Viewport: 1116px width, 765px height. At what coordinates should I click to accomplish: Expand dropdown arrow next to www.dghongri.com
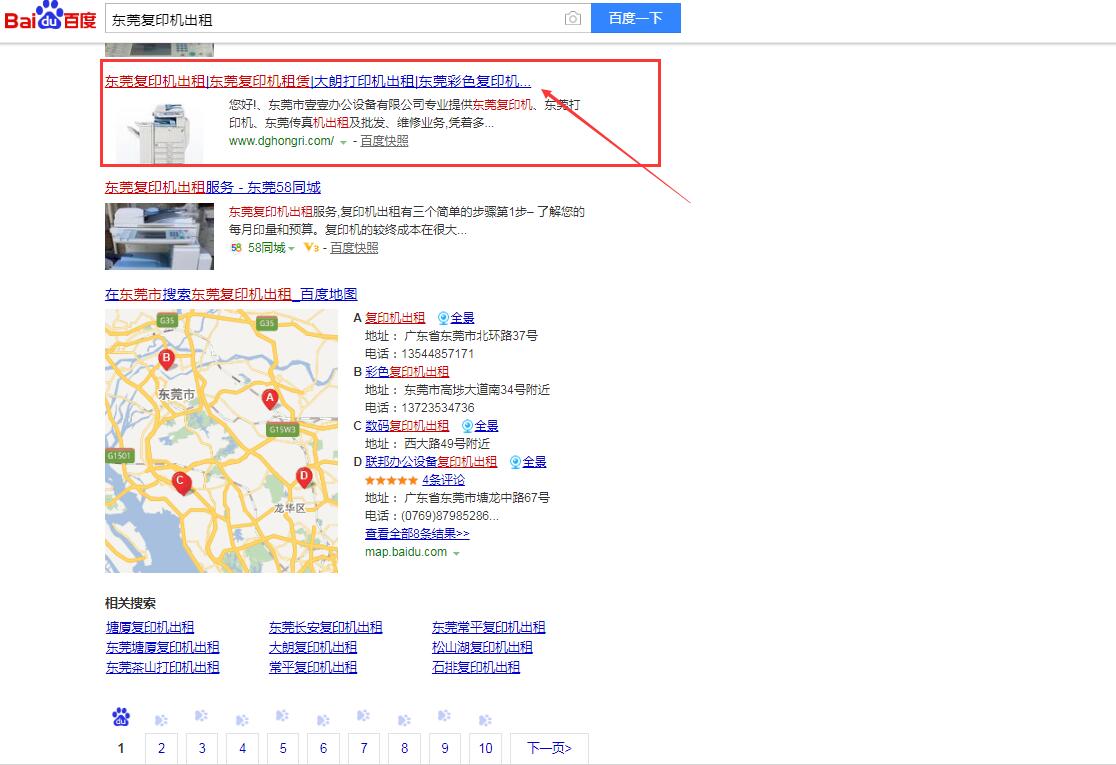coord(343,142)
